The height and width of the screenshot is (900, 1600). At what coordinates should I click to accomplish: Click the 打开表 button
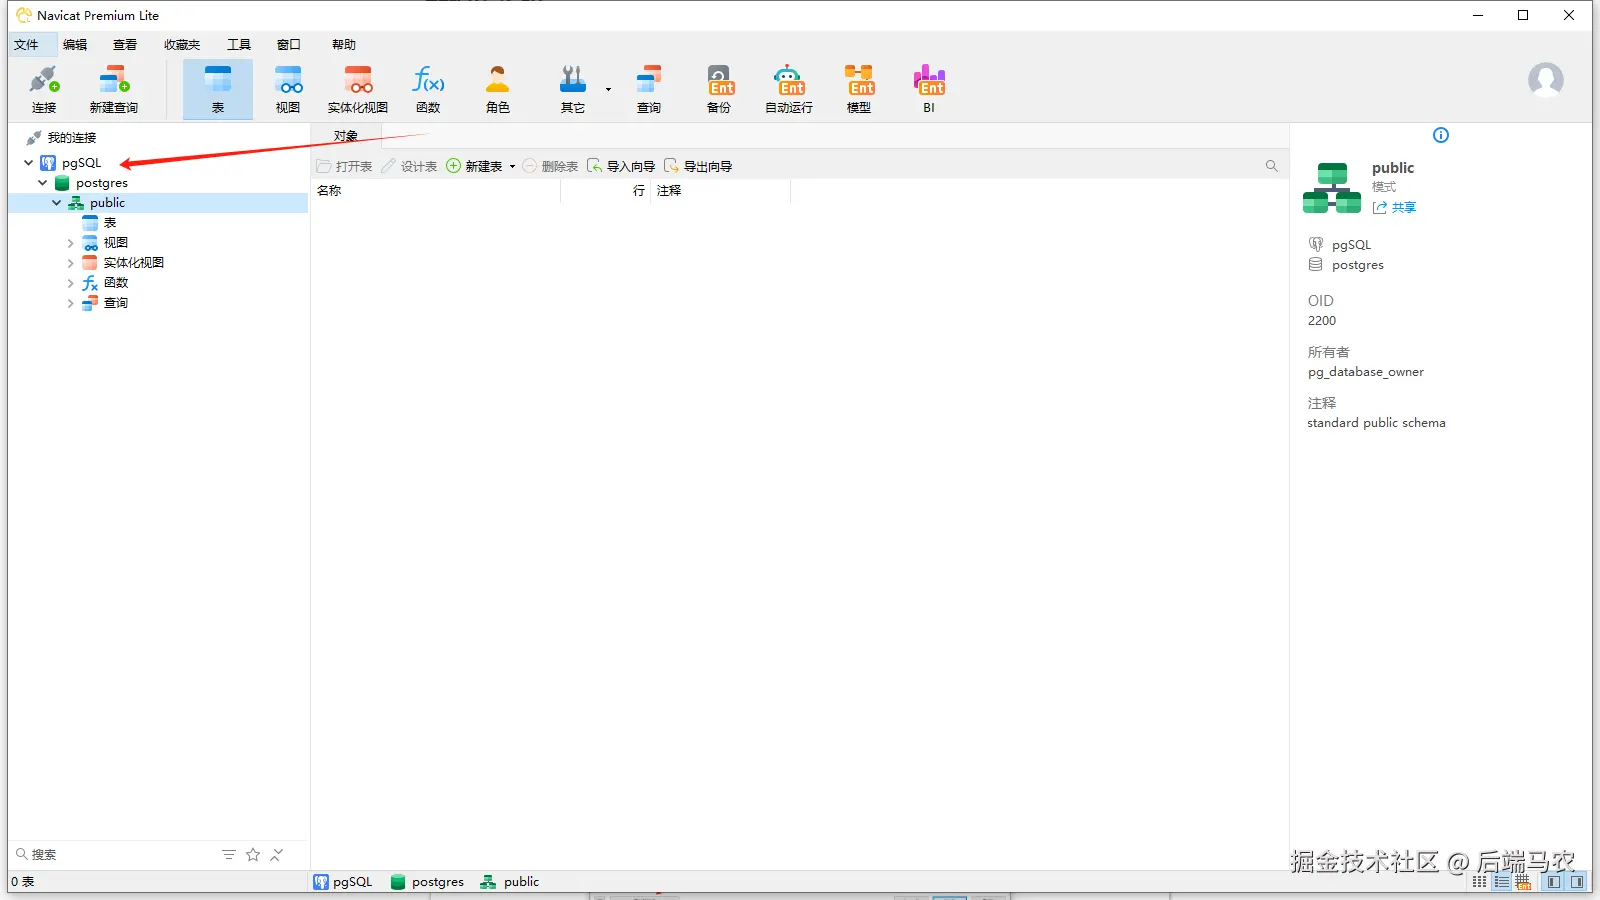tap(345, 167)
